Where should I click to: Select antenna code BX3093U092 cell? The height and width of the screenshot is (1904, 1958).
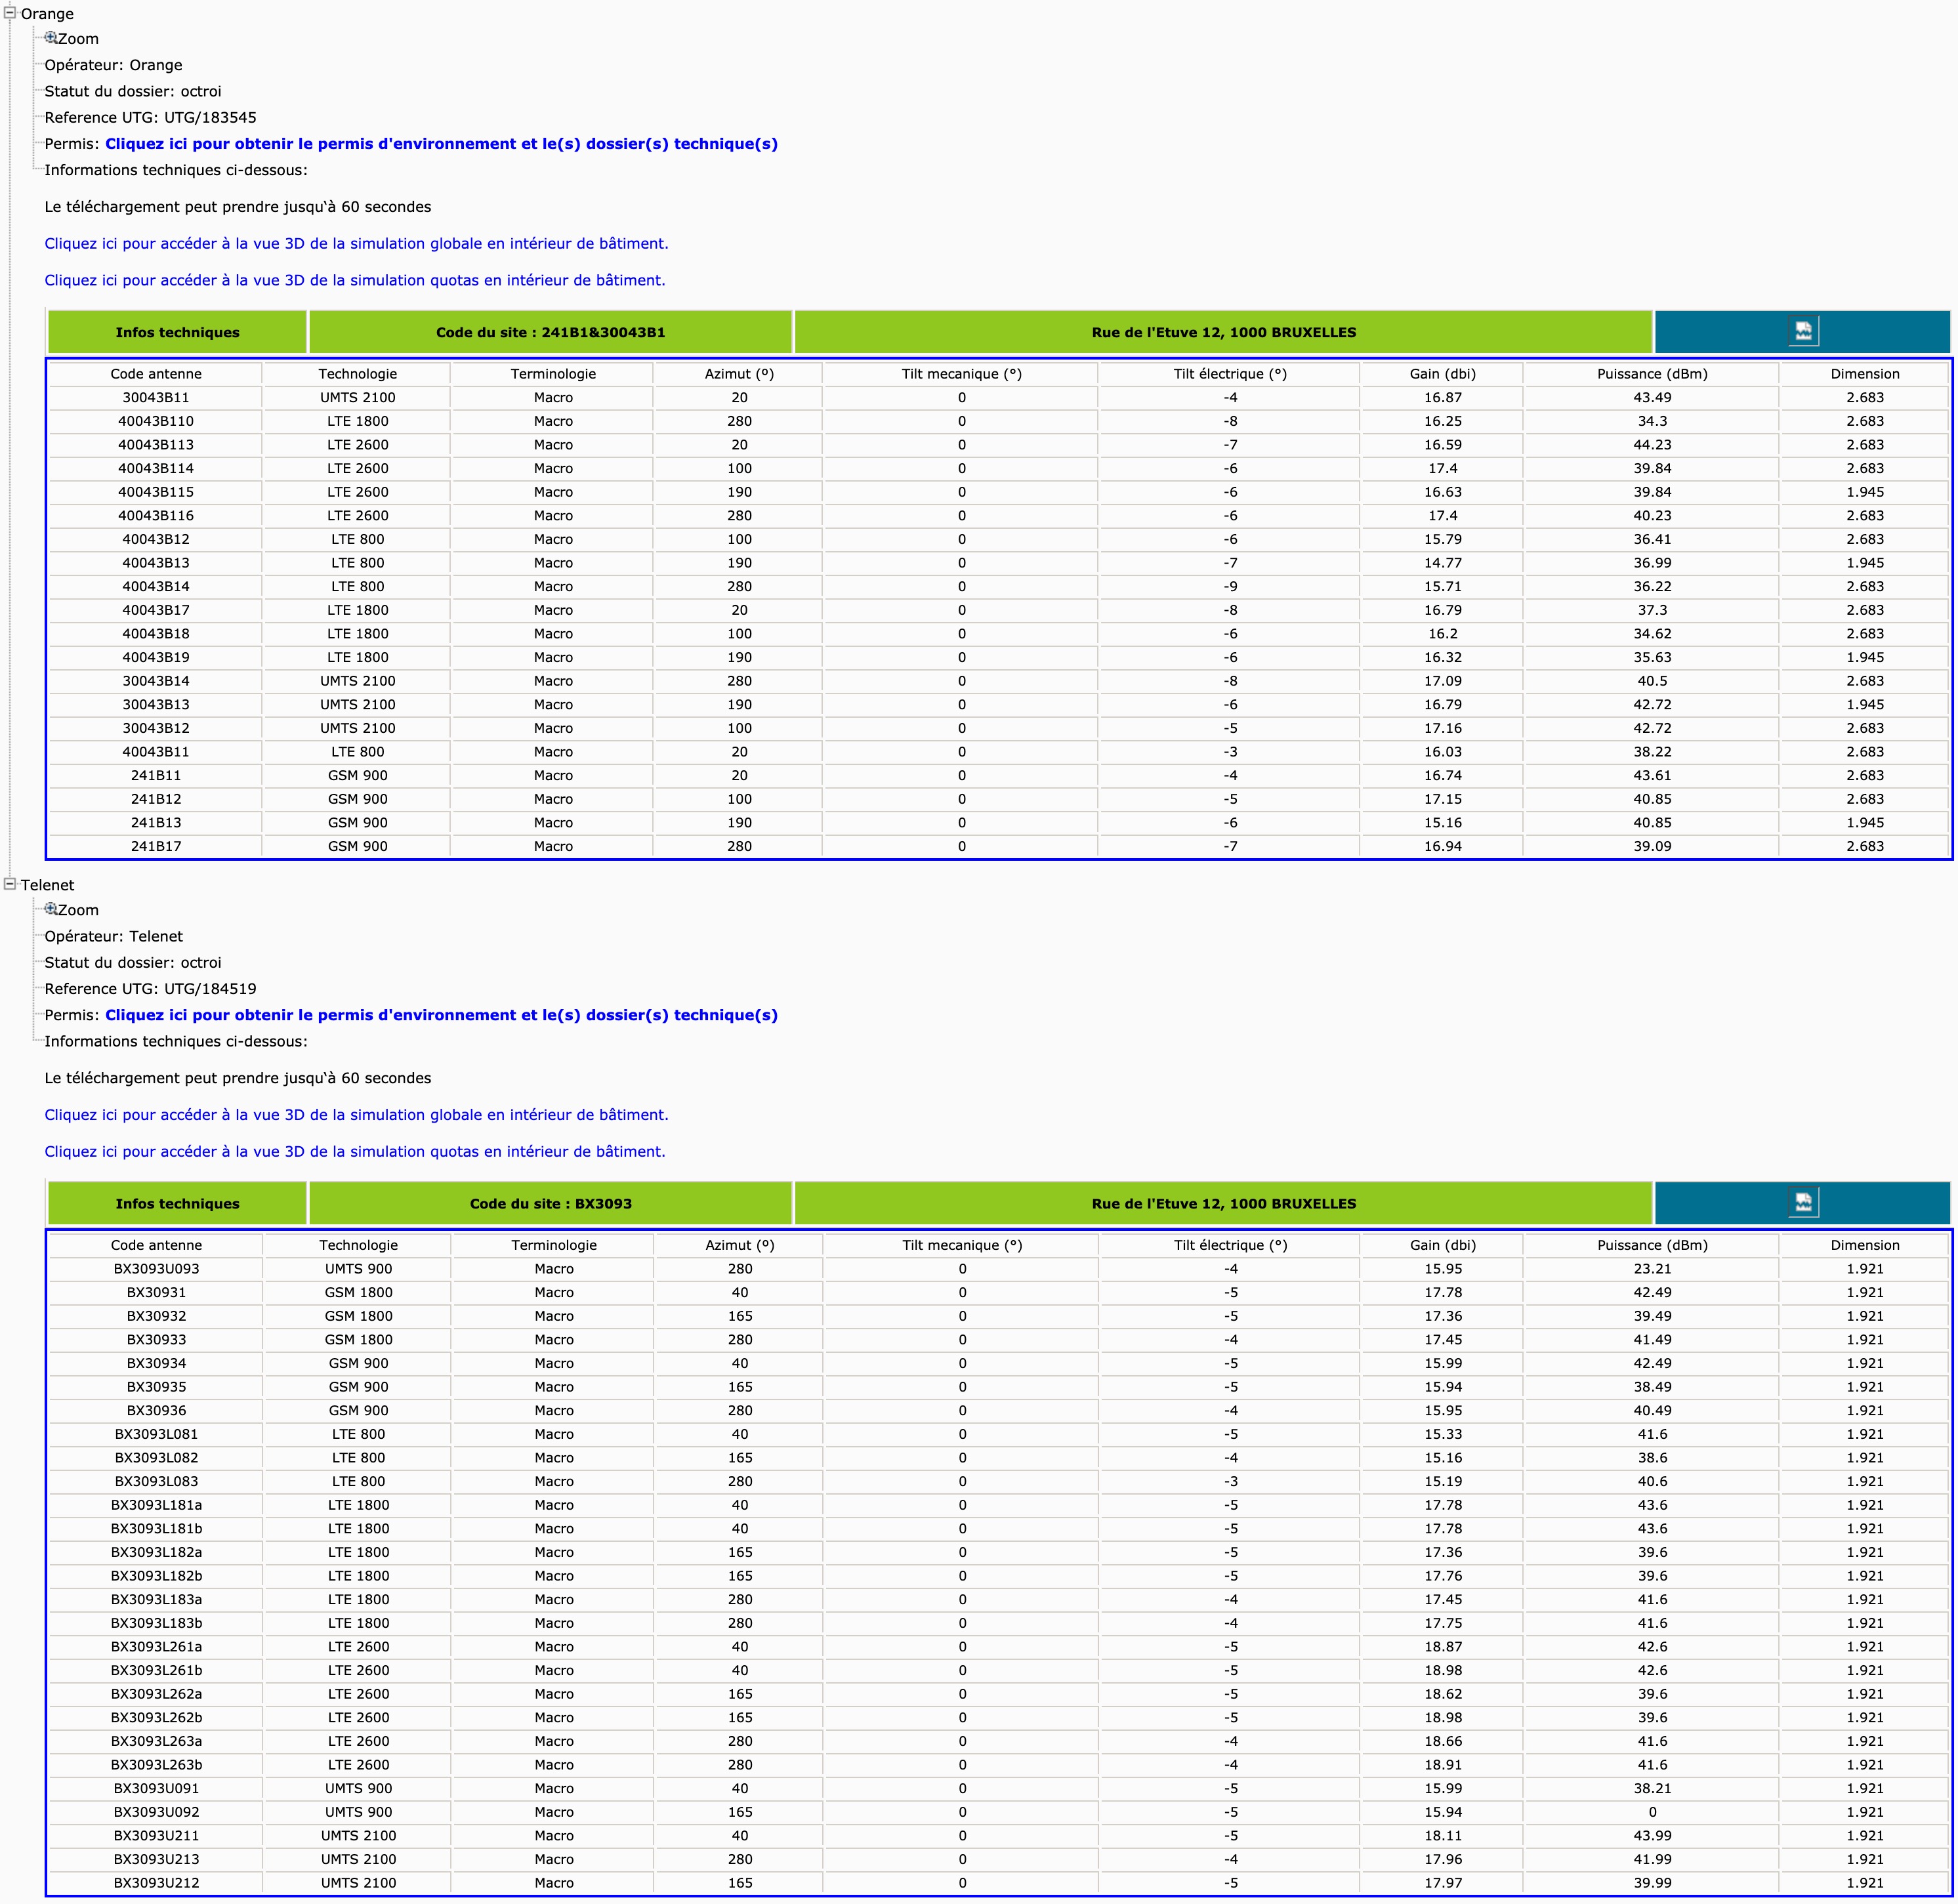(156, 1812)
